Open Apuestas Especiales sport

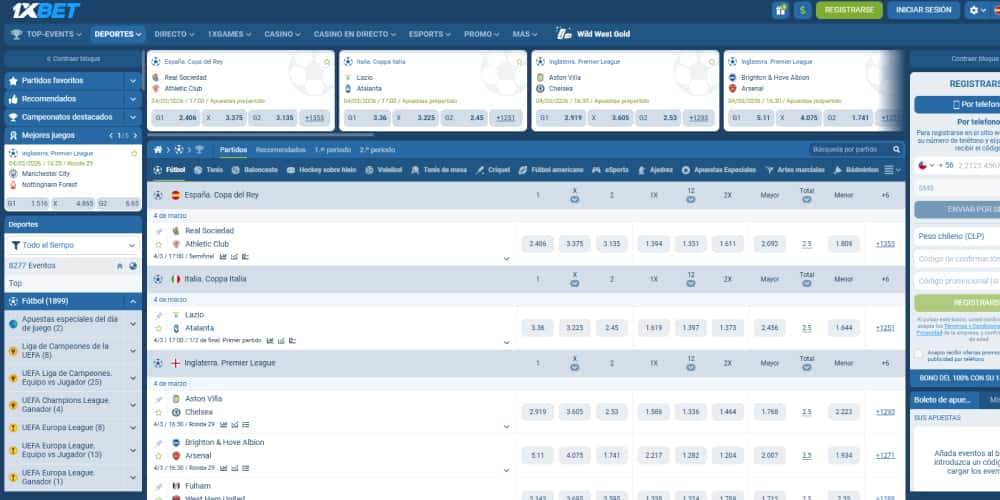coord(719,170)
